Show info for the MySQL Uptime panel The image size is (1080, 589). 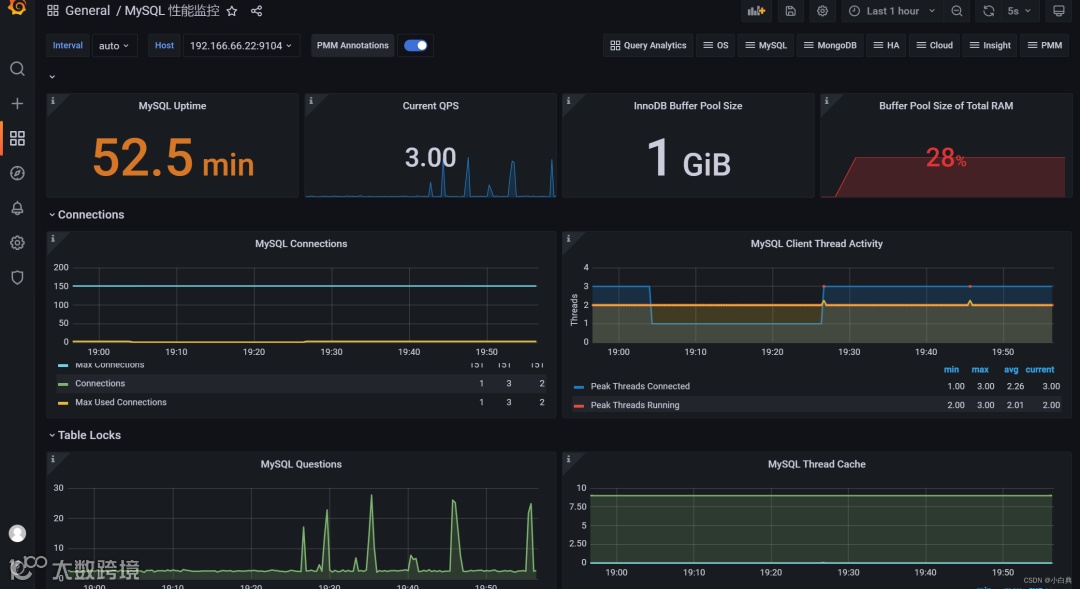tap(52, 101)
